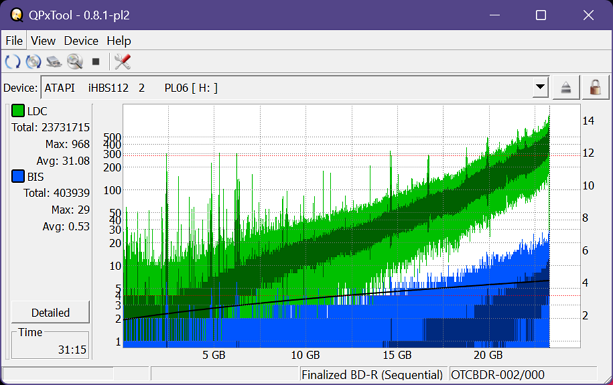The height and width of the screenshot is (385, 613).
Task: Click the refresh device list arrows icon
Action: [13, 62]
